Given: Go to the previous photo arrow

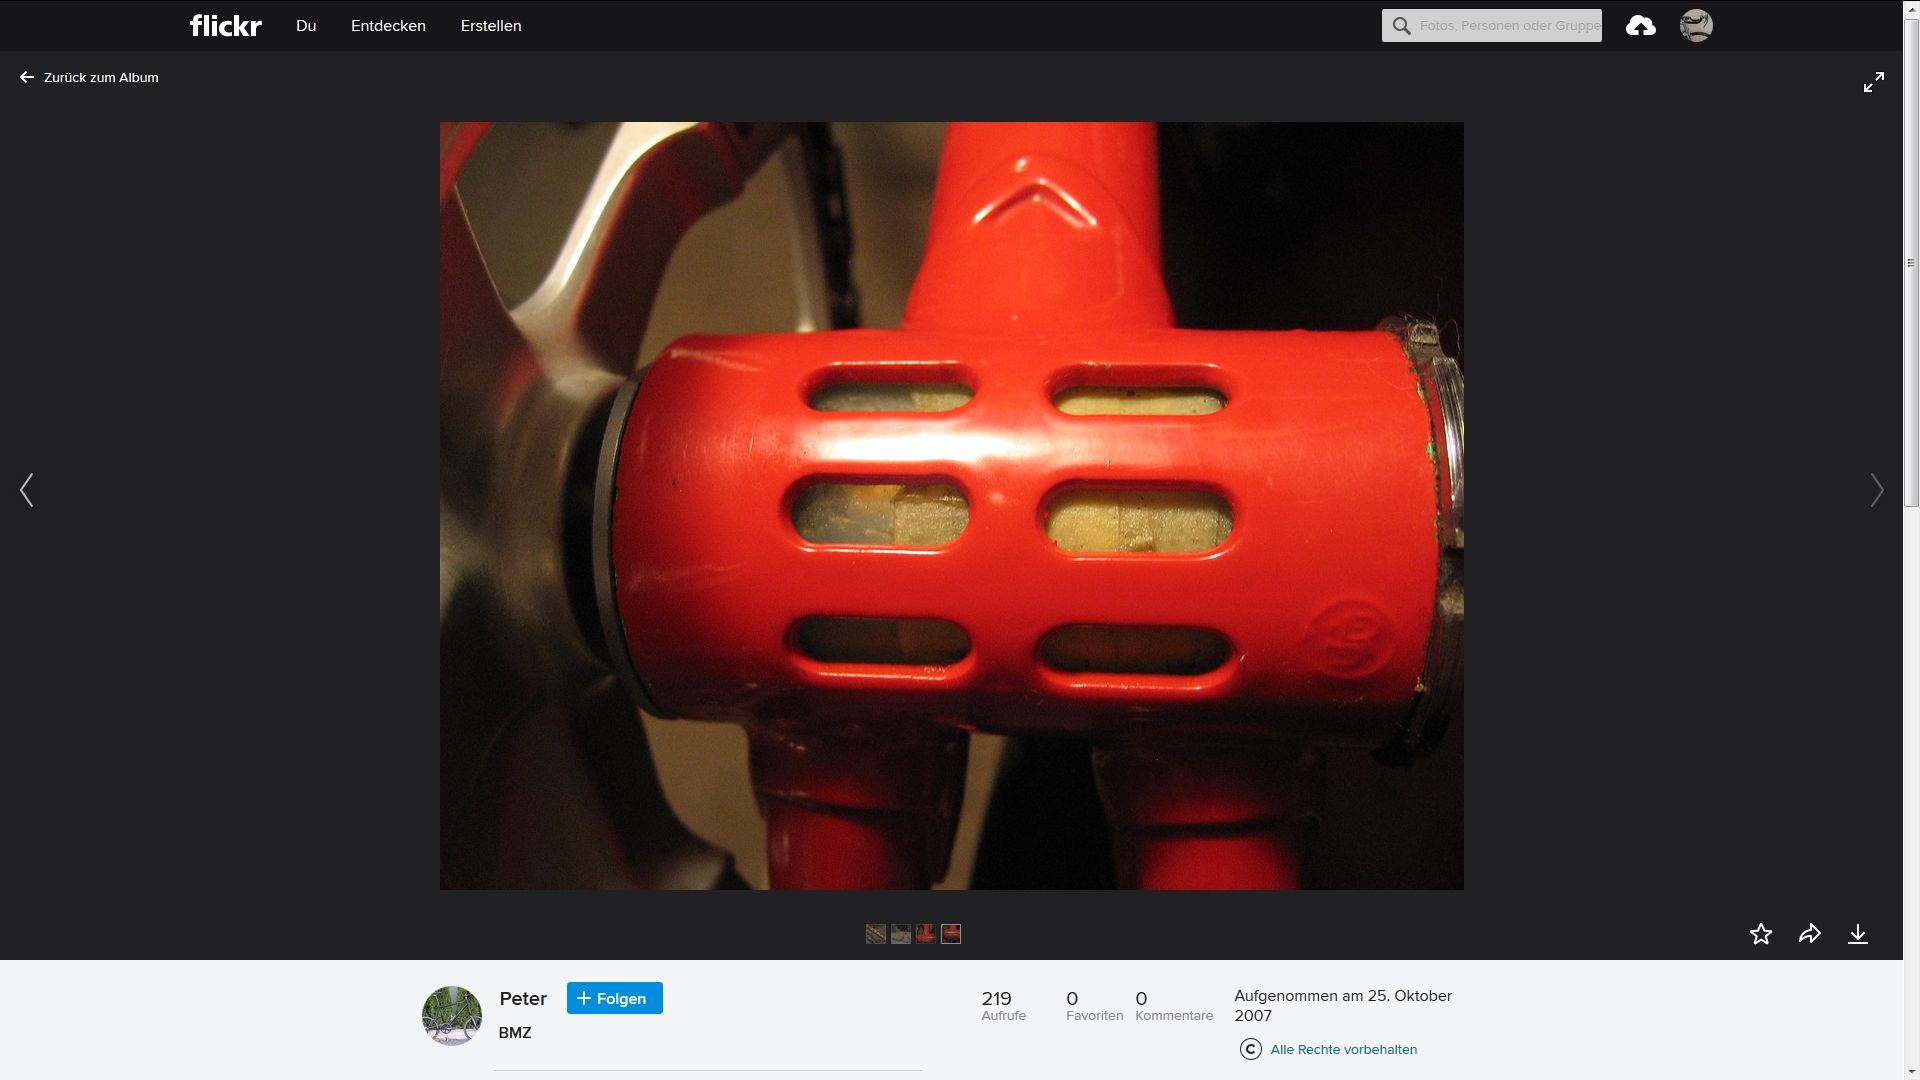Looking at the screenshot, I should click(27, 490).
